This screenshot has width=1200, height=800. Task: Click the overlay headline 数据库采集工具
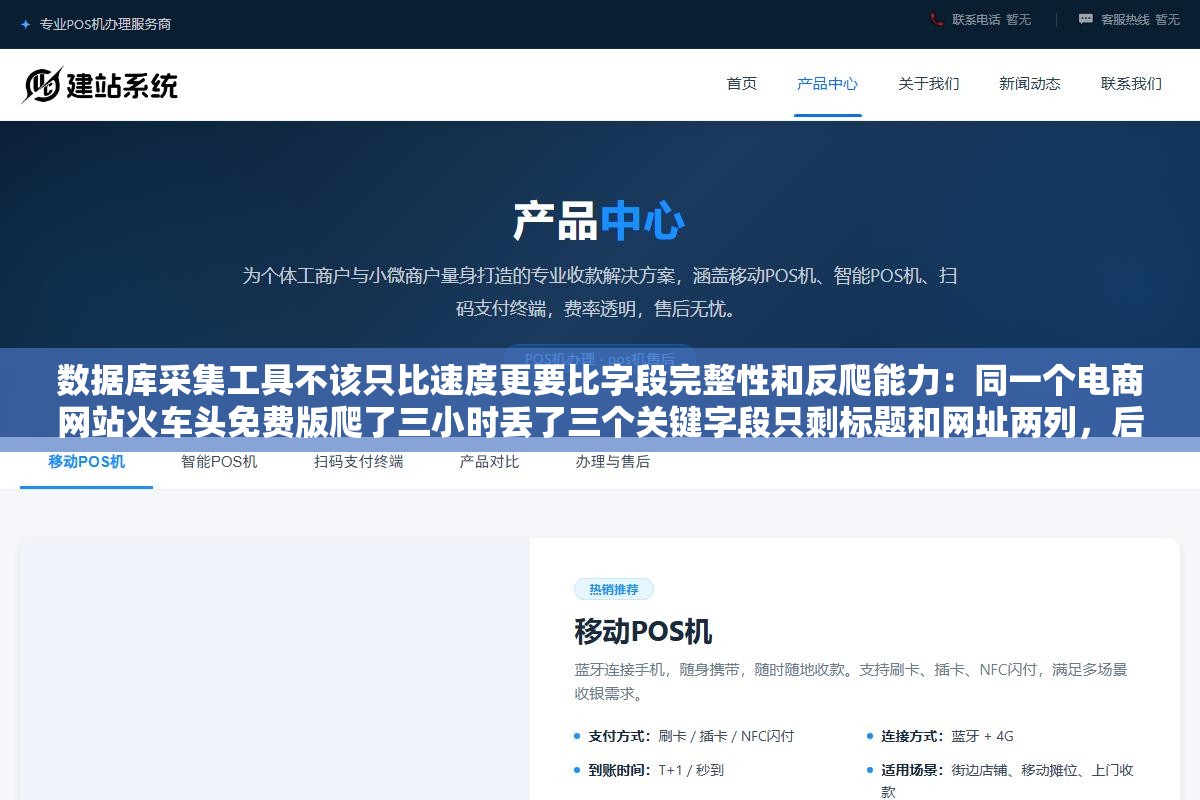point(600,403)
